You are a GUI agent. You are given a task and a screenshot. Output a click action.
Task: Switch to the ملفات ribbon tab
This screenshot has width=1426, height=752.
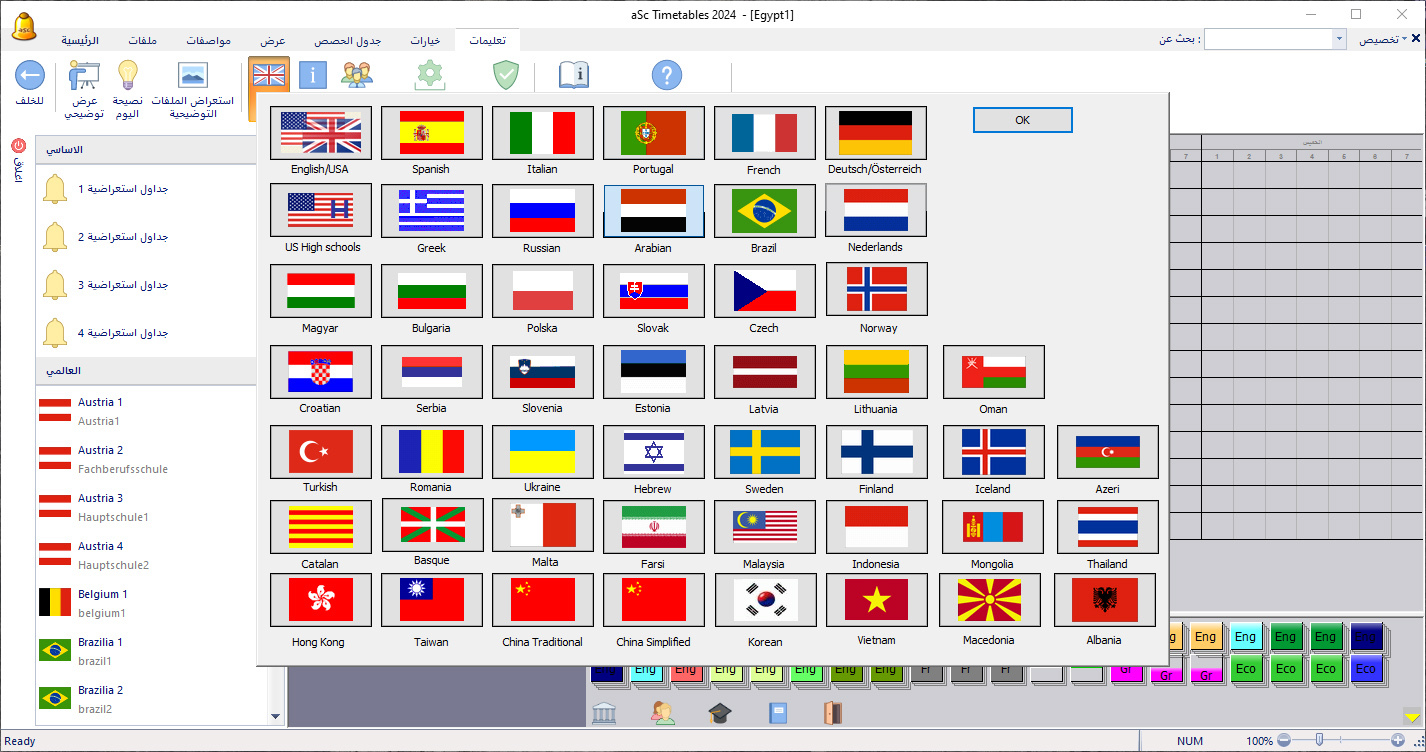(143, 41)
